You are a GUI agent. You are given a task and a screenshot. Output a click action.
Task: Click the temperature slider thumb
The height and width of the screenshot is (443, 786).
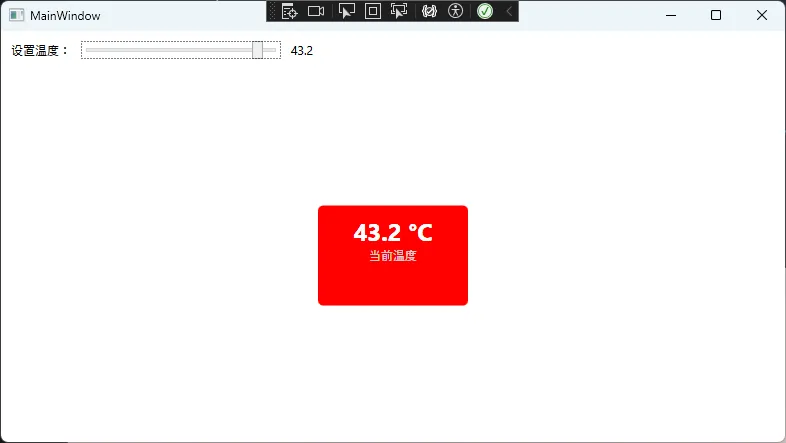click(x=258, y=50)
